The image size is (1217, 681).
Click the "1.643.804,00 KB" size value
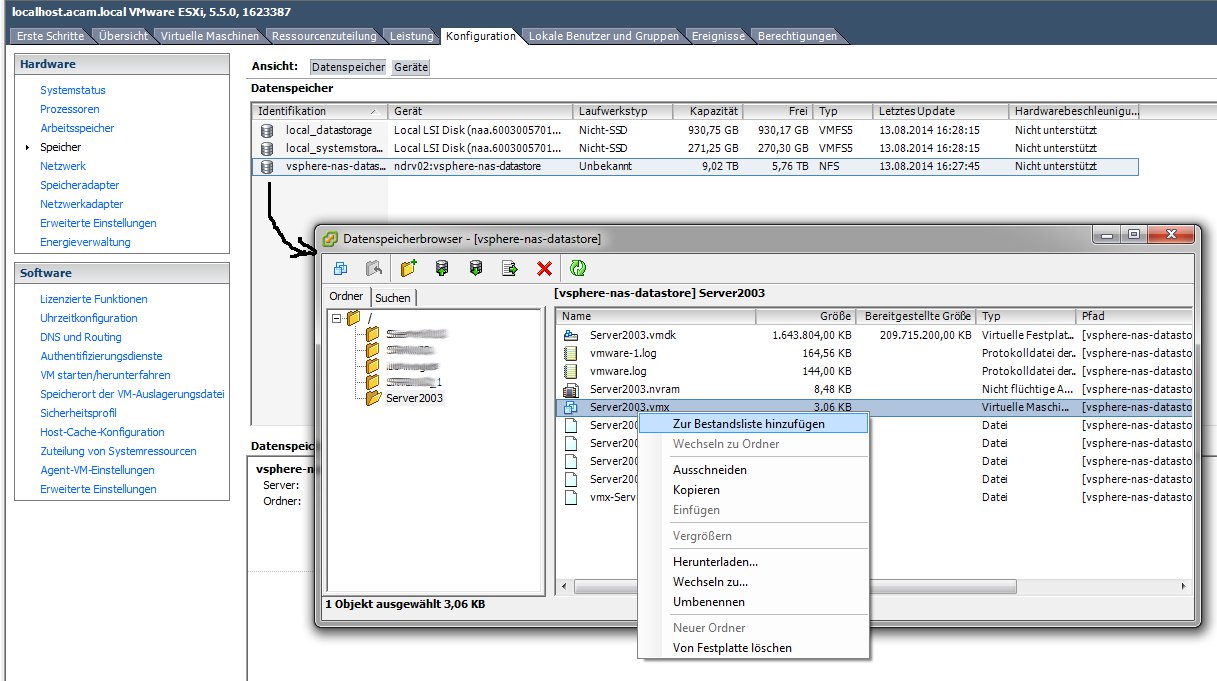(812, 335)
